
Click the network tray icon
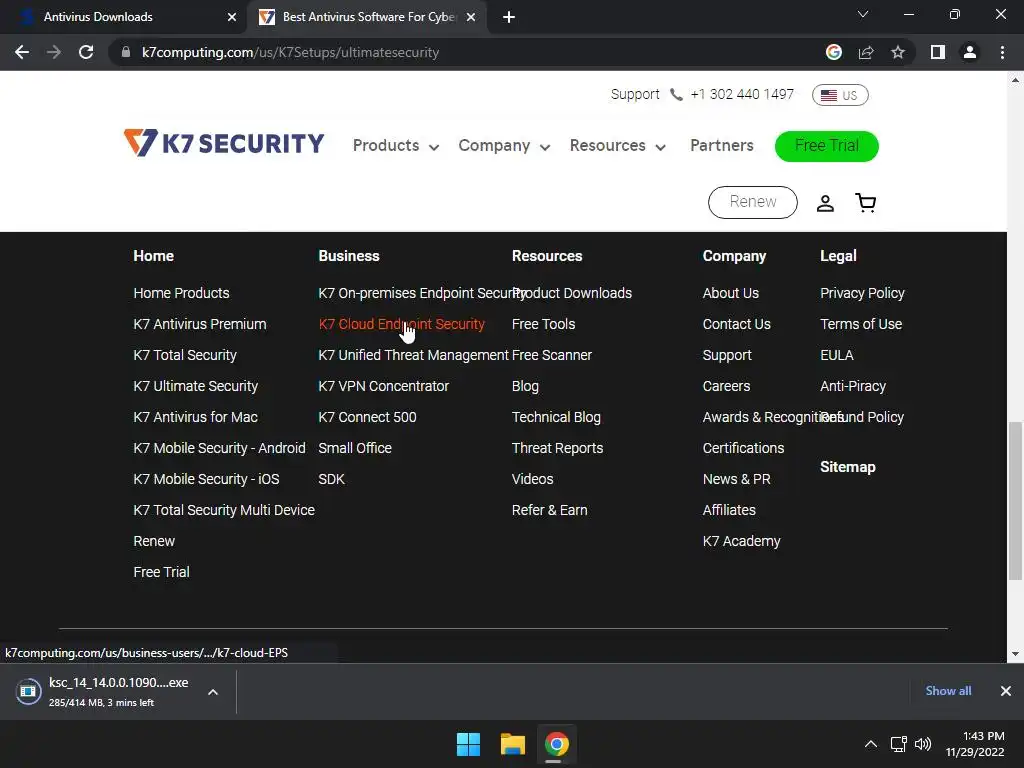pos(899,744)
